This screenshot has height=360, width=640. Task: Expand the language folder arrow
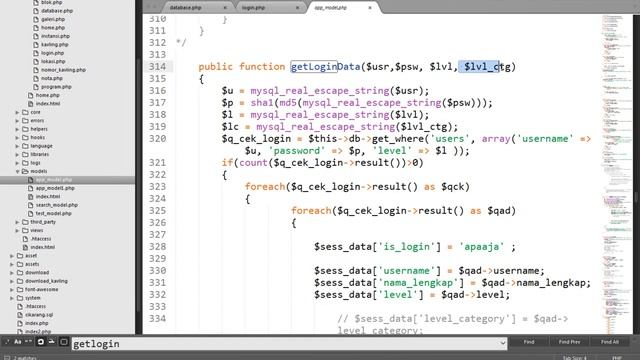click(17, 146)
